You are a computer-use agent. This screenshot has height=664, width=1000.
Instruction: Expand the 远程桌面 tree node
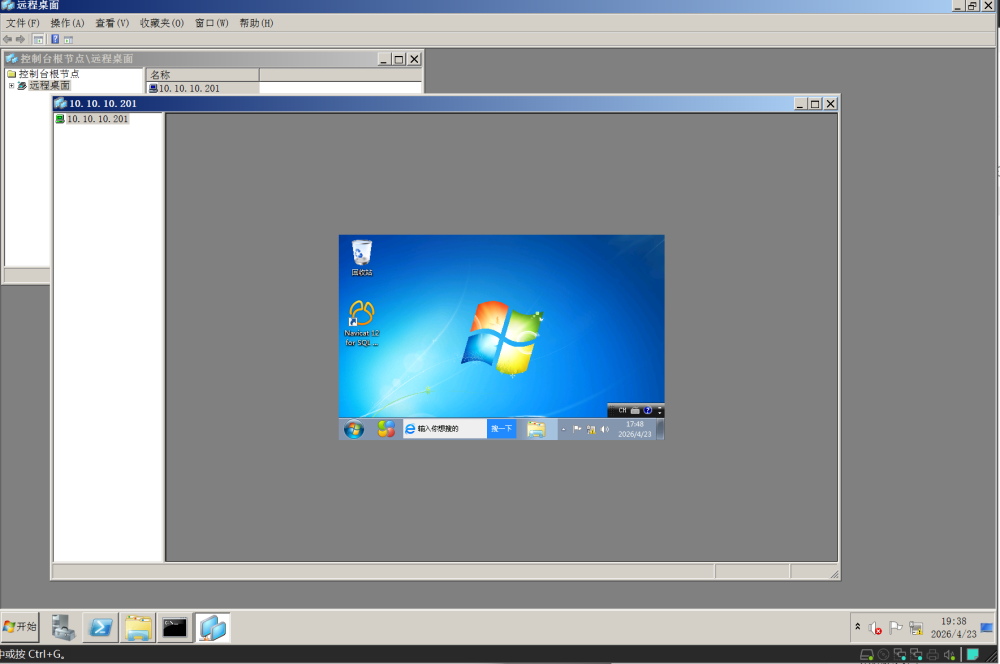pos(11,86)
